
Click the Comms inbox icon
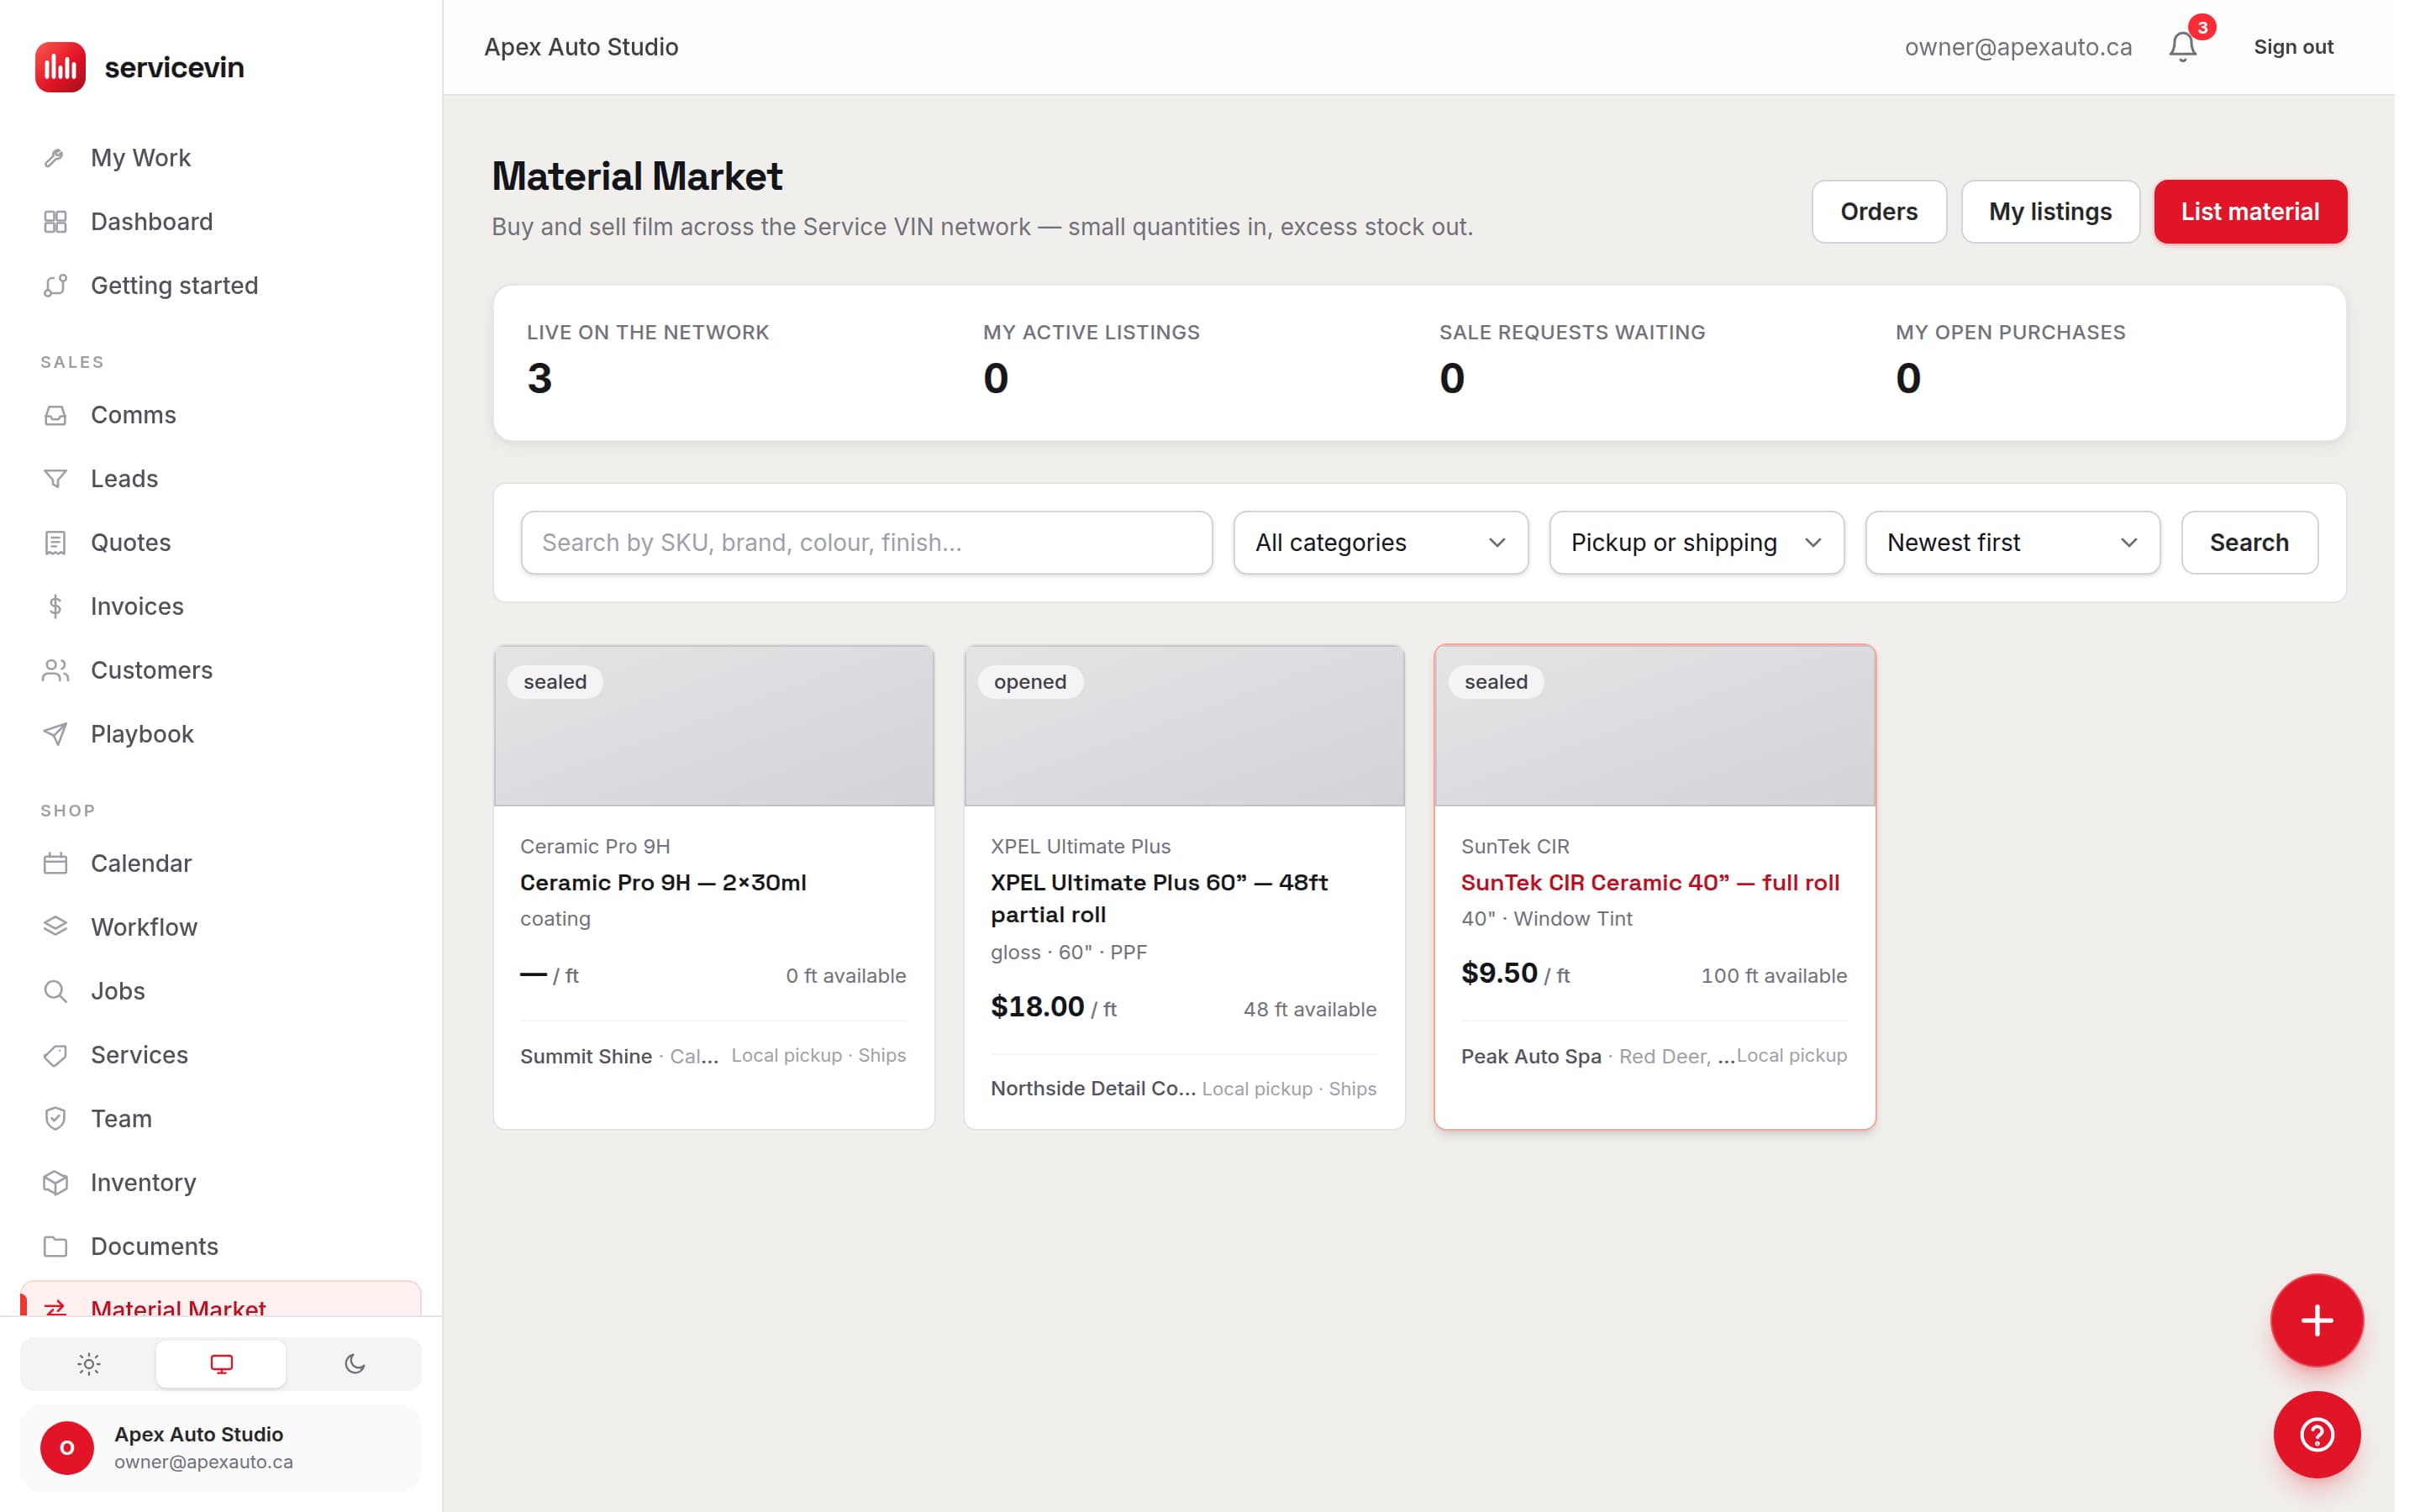click(55, 415)
